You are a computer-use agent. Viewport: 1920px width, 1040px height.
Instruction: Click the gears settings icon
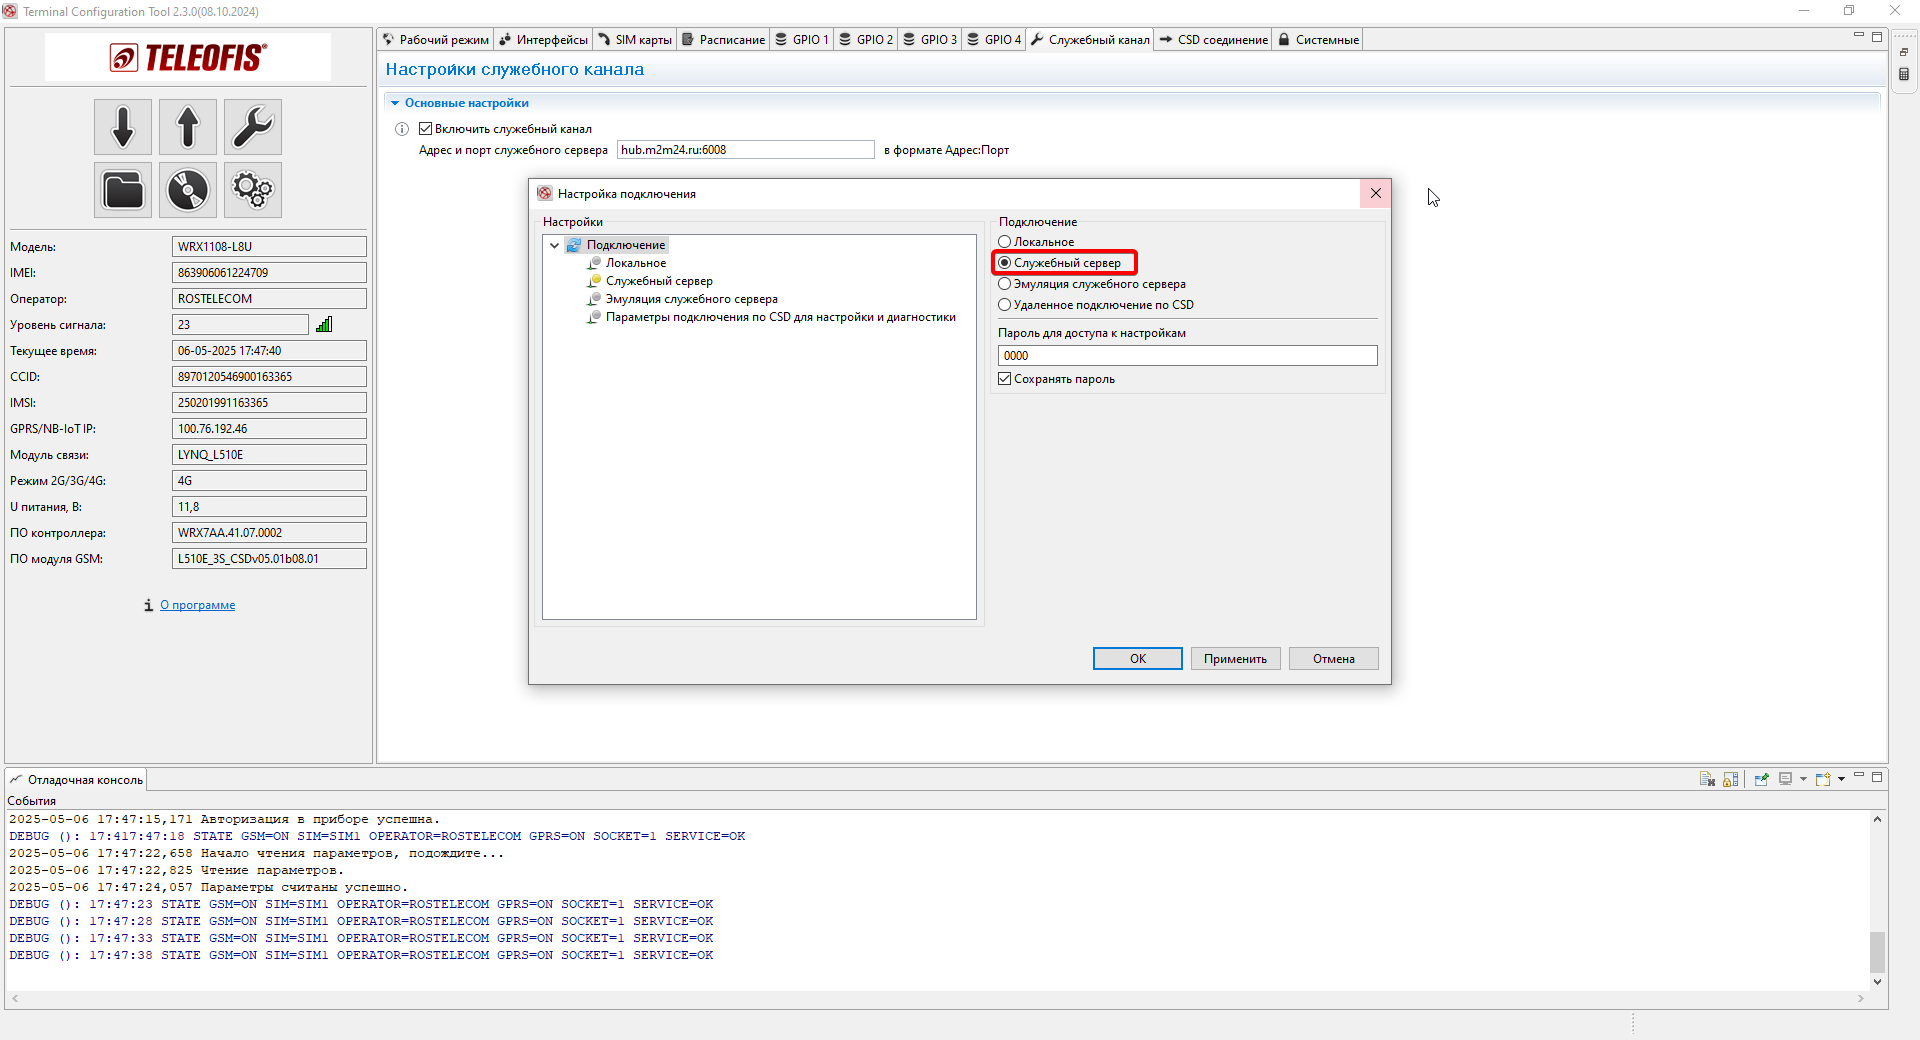(x=253, y=190)
